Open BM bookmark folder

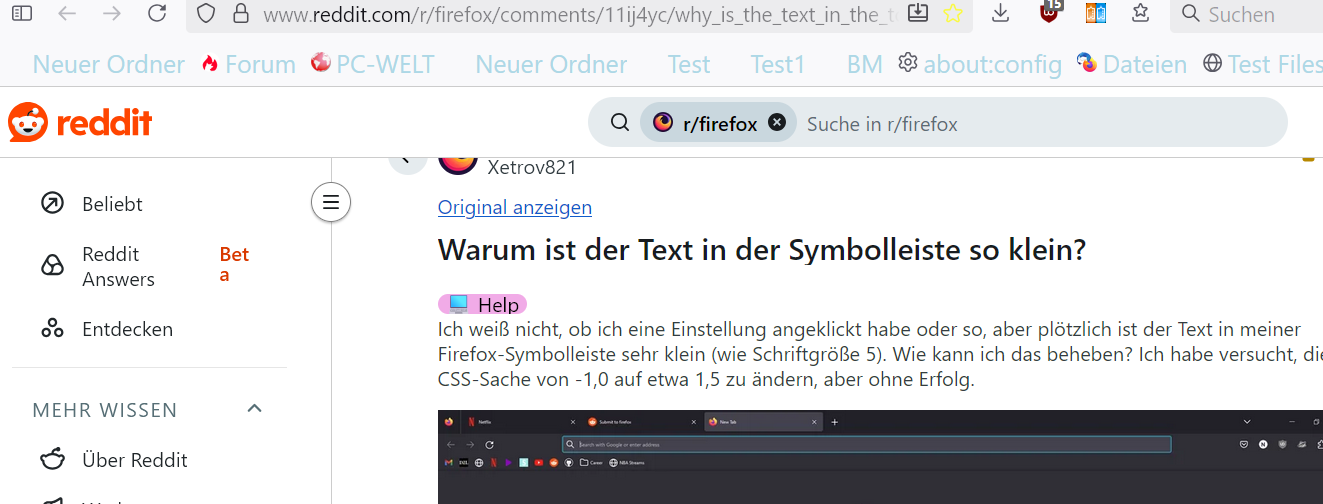tap(865, 64)
